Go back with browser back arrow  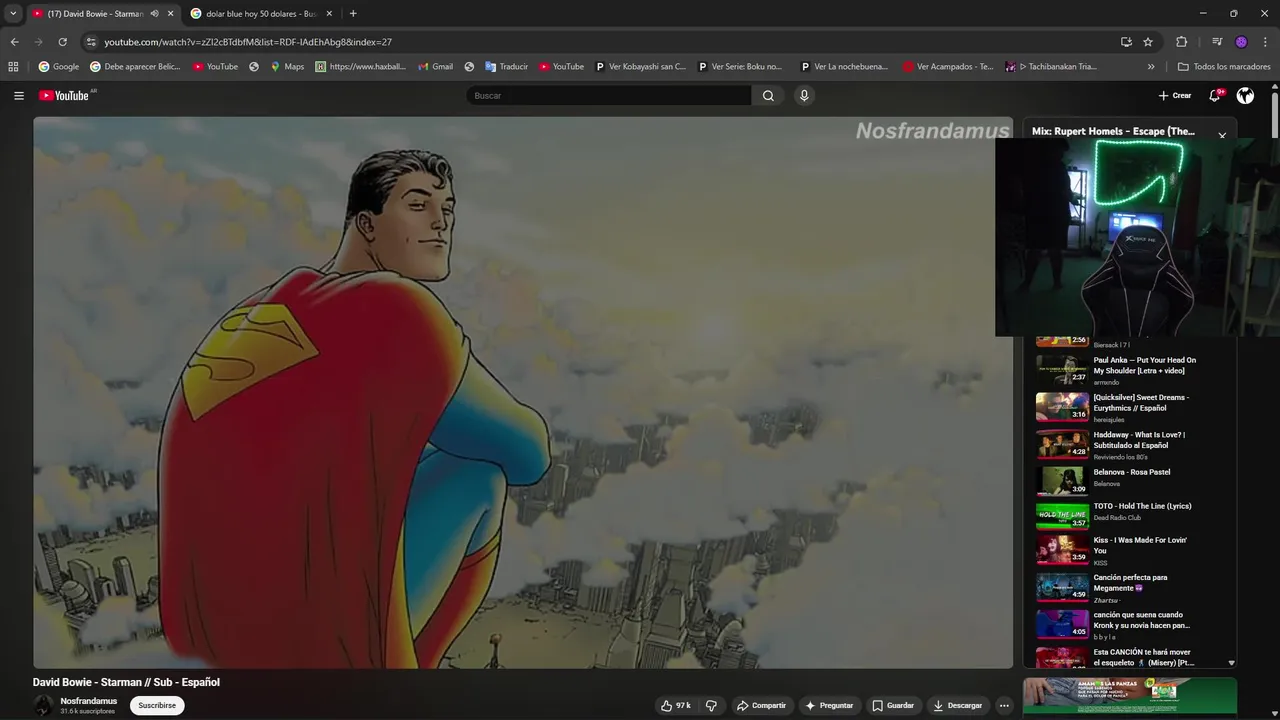point(14,42)
